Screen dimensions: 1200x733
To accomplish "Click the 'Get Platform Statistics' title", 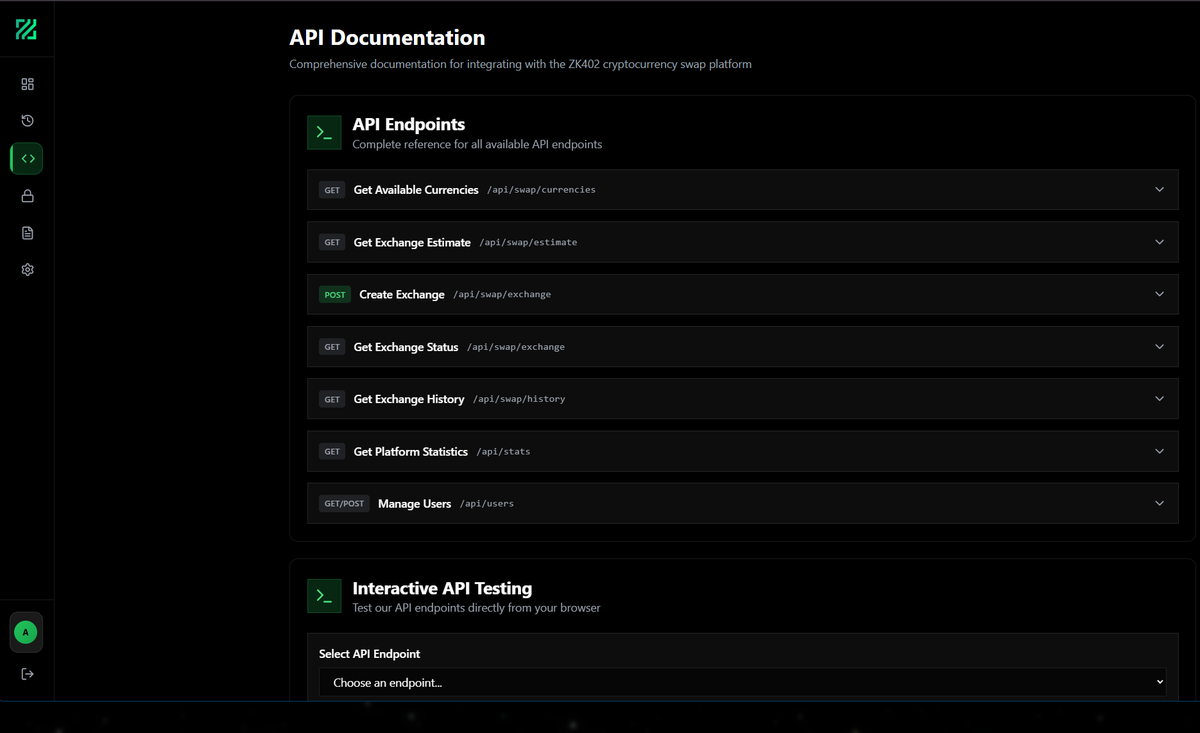I will pos(411,451).
